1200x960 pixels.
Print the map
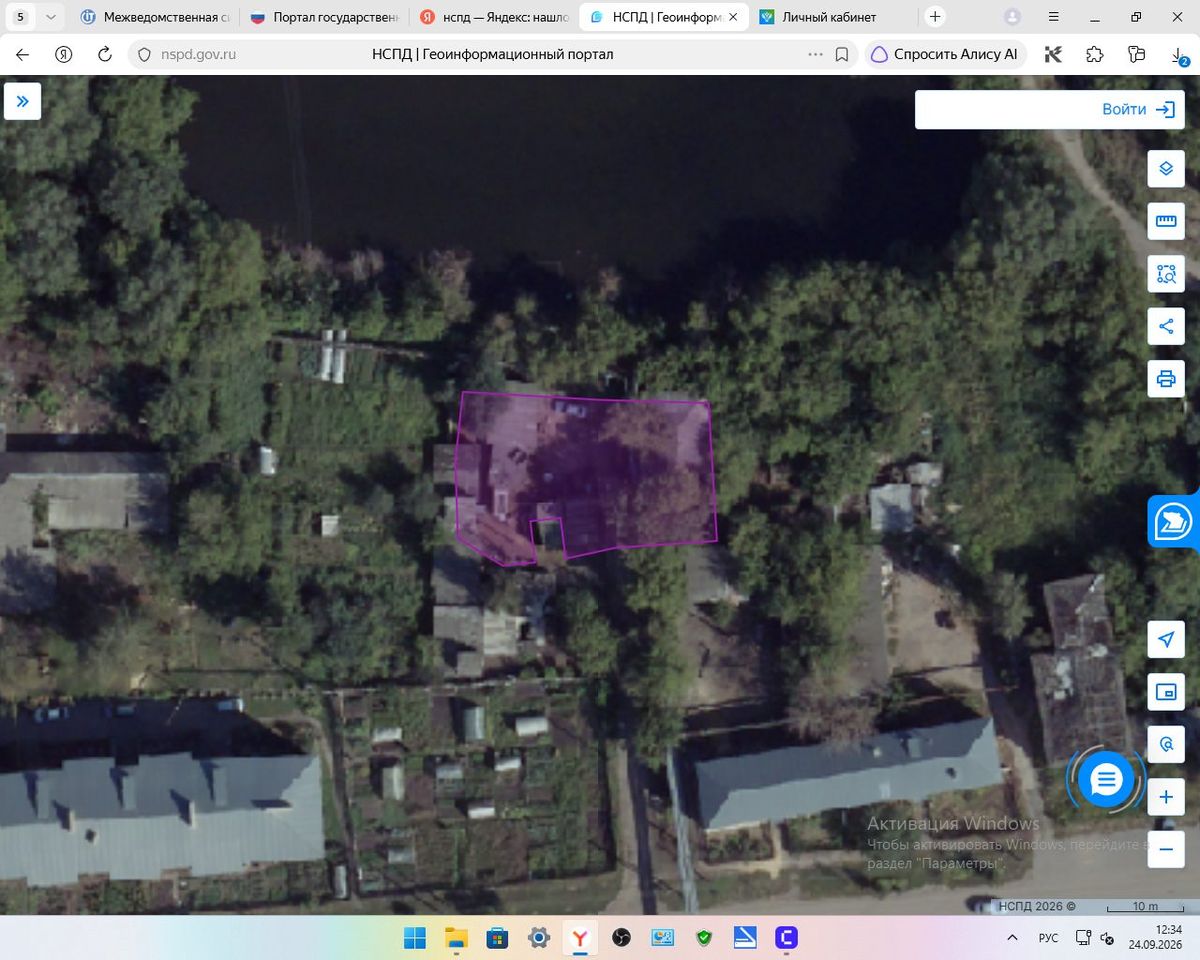click(x=1166, y=379)
